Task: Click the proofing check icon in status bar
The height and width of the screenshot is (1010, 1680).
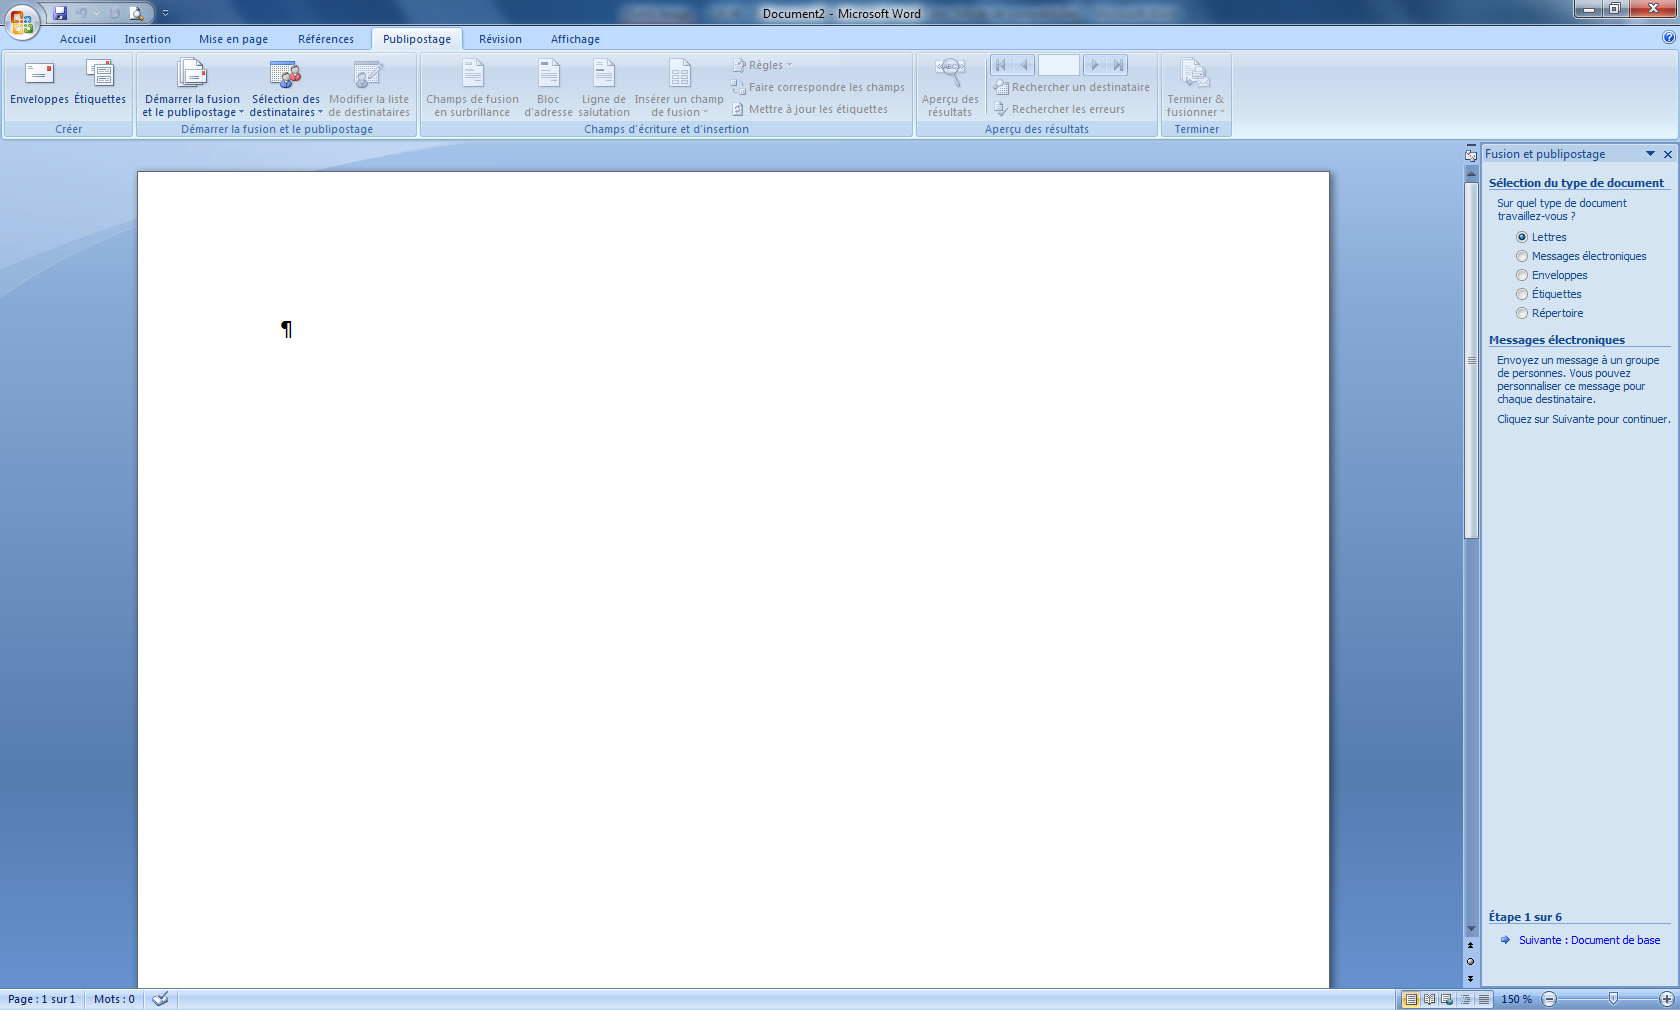Action: tap(160, 999)
